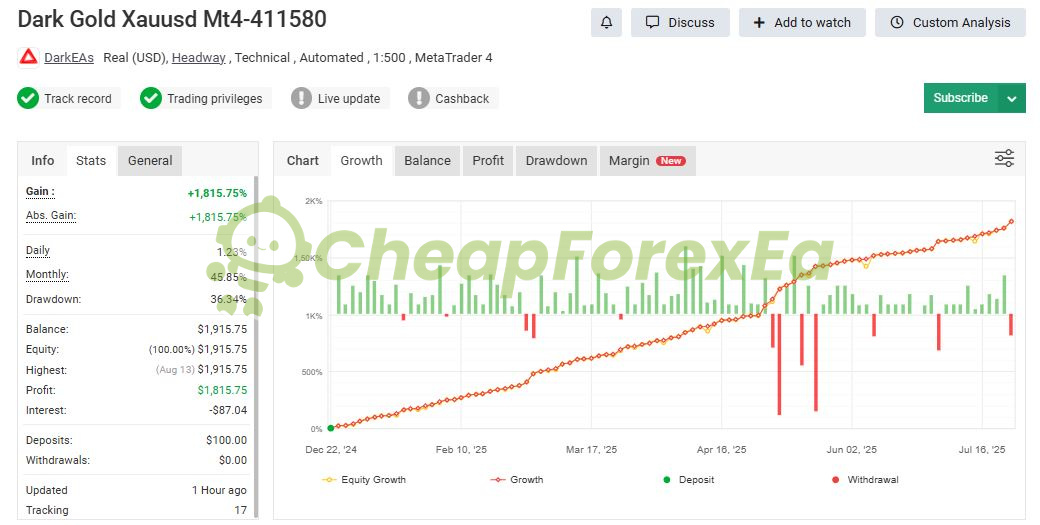
Task: Click the last growth point on chart
Action: (x=1011, y=221)
